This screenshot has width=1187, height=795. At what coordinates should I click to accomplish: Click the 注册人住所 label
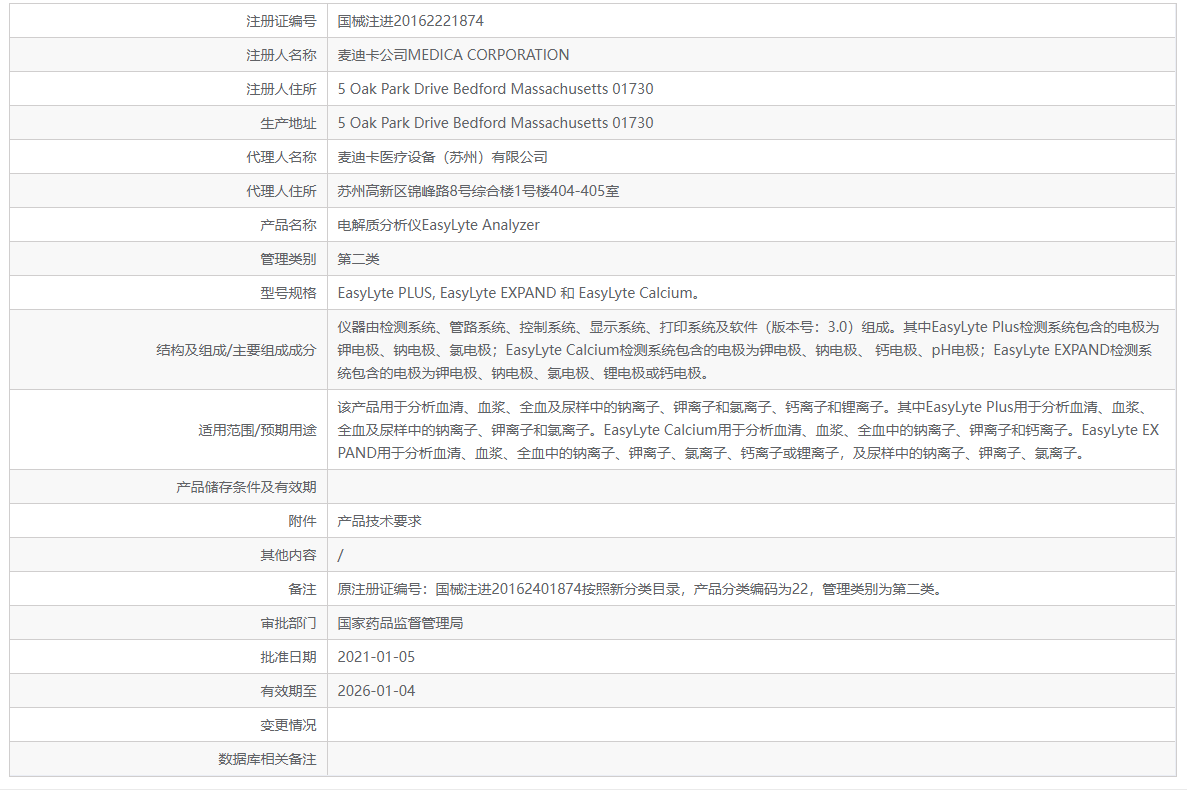click(x=281, y=89)
